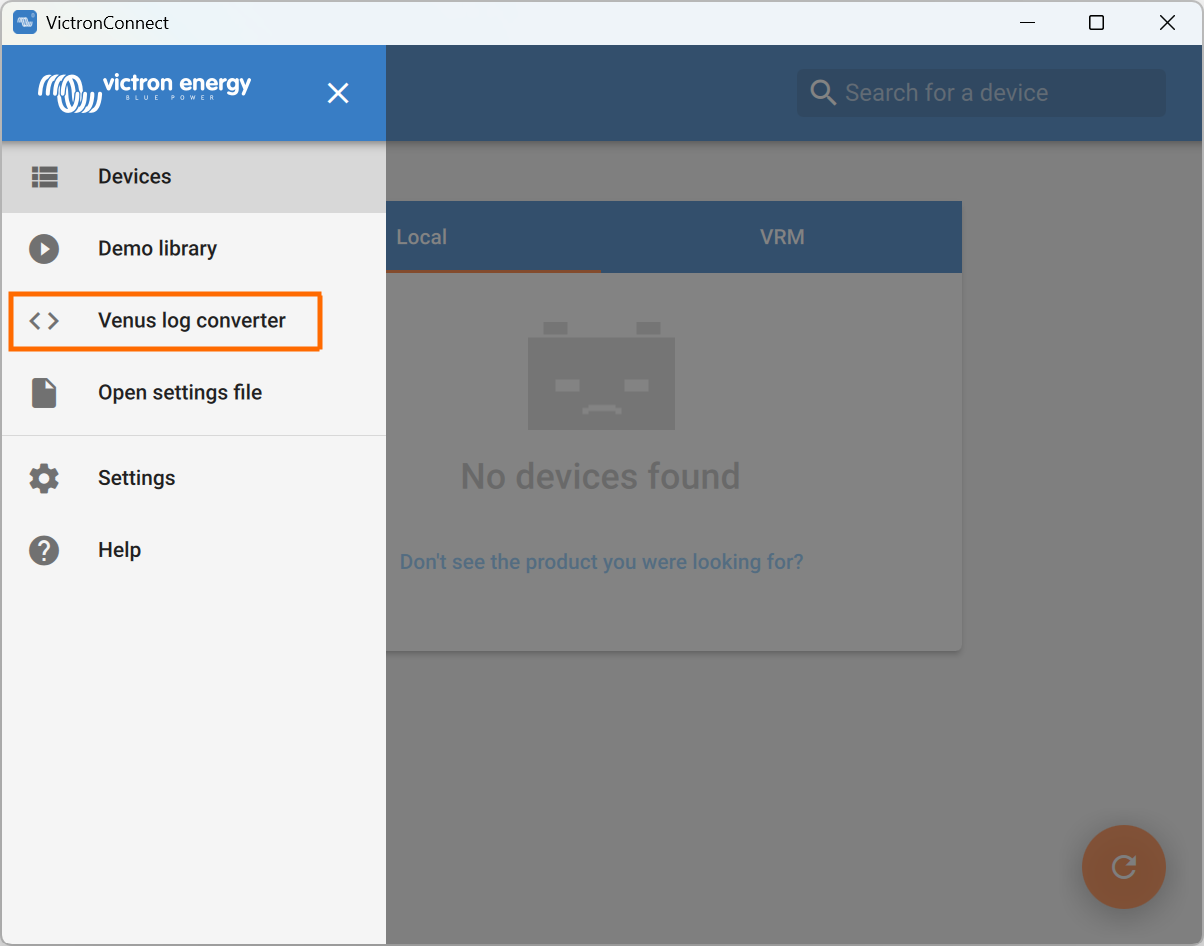The height and width of the screenshot is (946, 1204).
Task: Click the Help question mark icon
Action: tap(44, 550)
